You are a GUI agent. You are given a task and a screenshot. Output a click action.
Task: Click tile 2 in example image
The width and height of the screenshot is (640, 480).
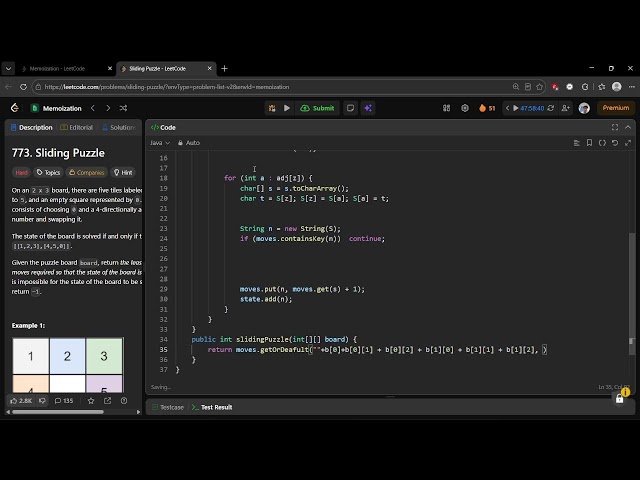(x=67, y=356)
